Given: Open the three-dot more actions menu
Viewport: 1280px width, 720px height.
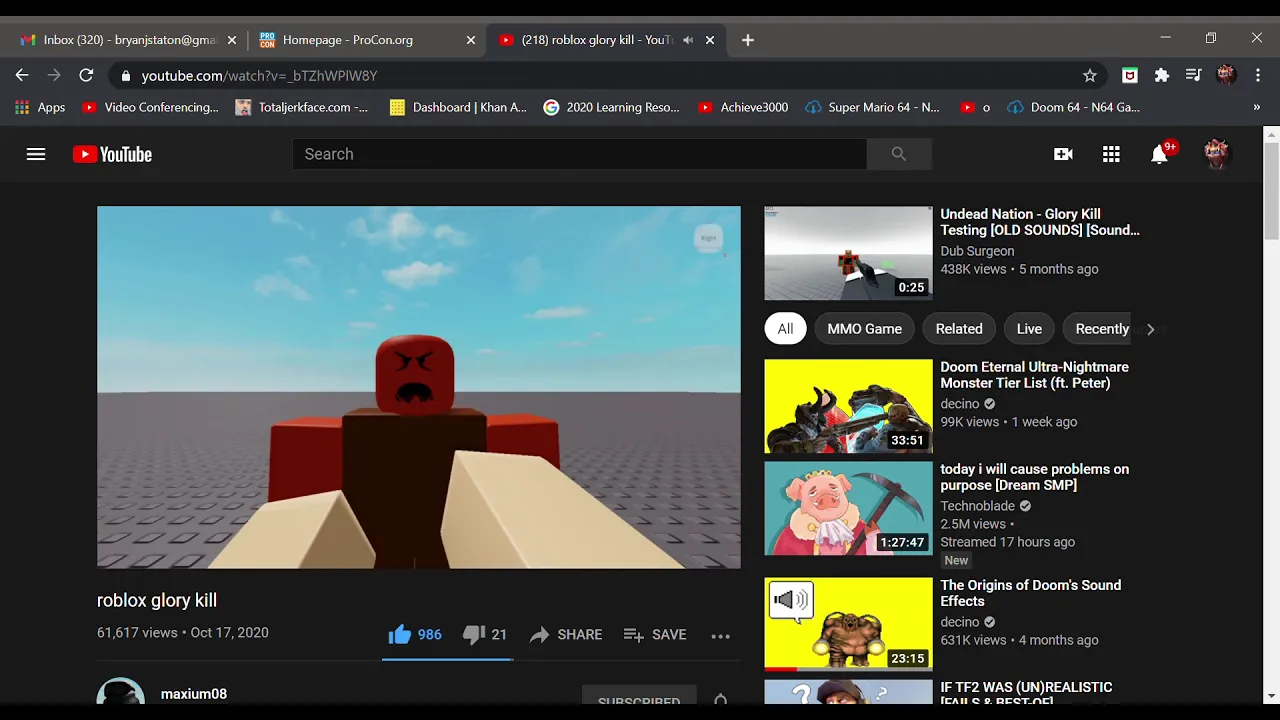Looking at the screenshot, I should click(720, 635).
